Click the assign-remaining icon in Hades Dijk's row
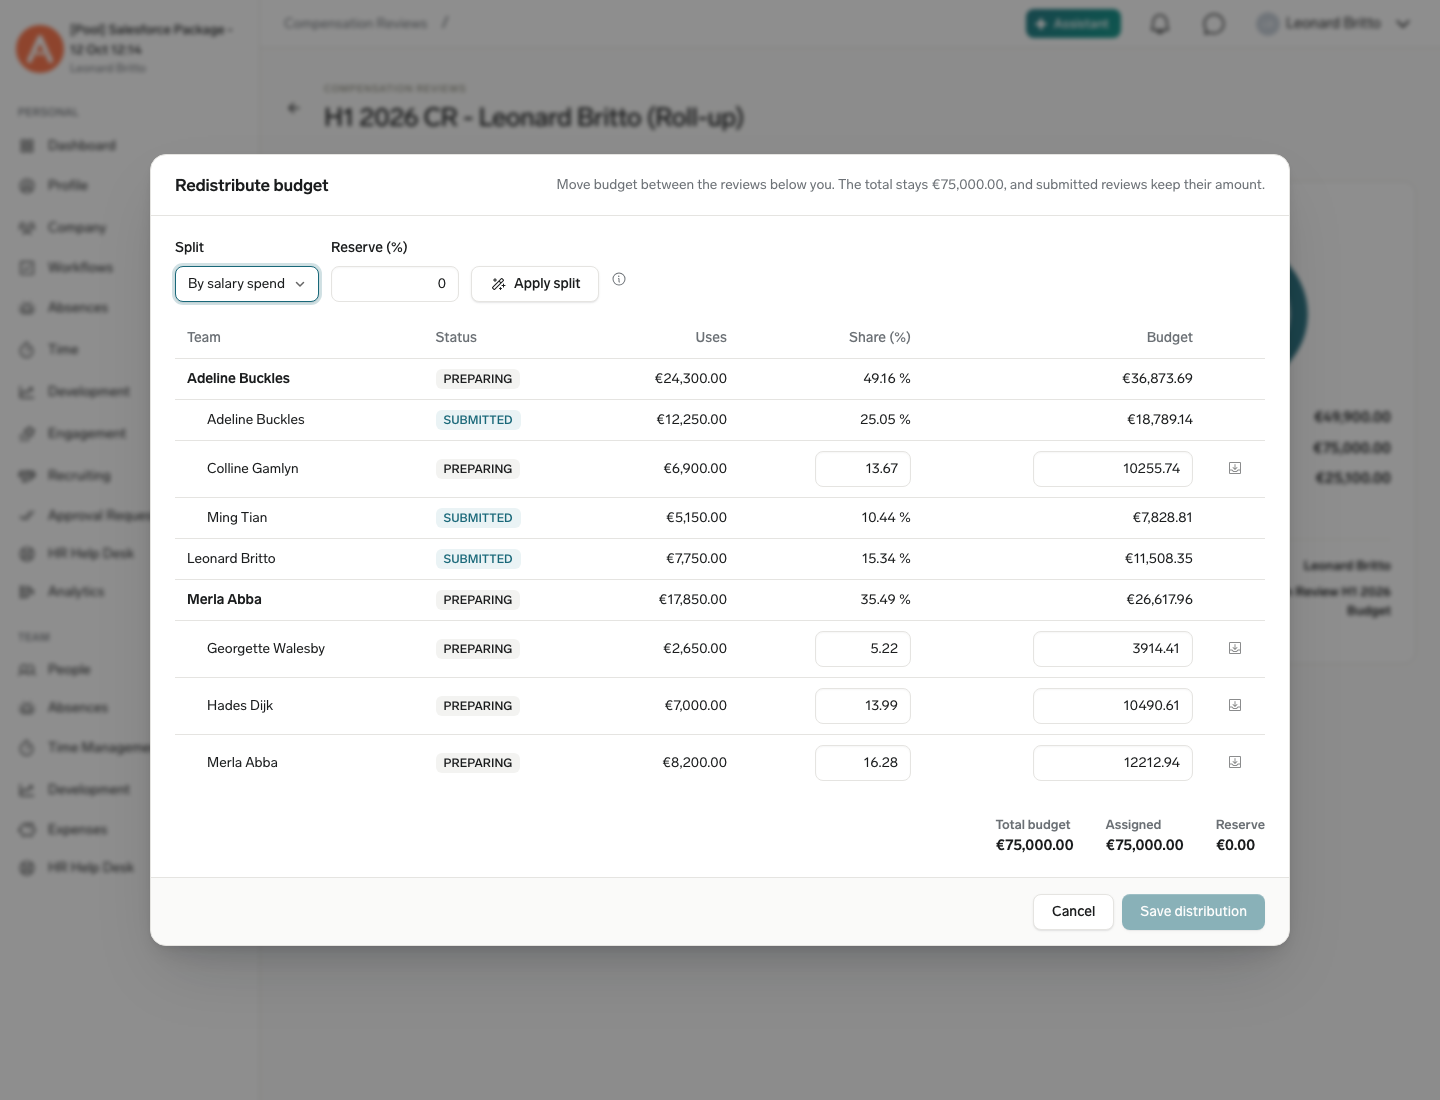Image resolution: width=1440 pixels, height=1100 pixels. pos(1235,705)
